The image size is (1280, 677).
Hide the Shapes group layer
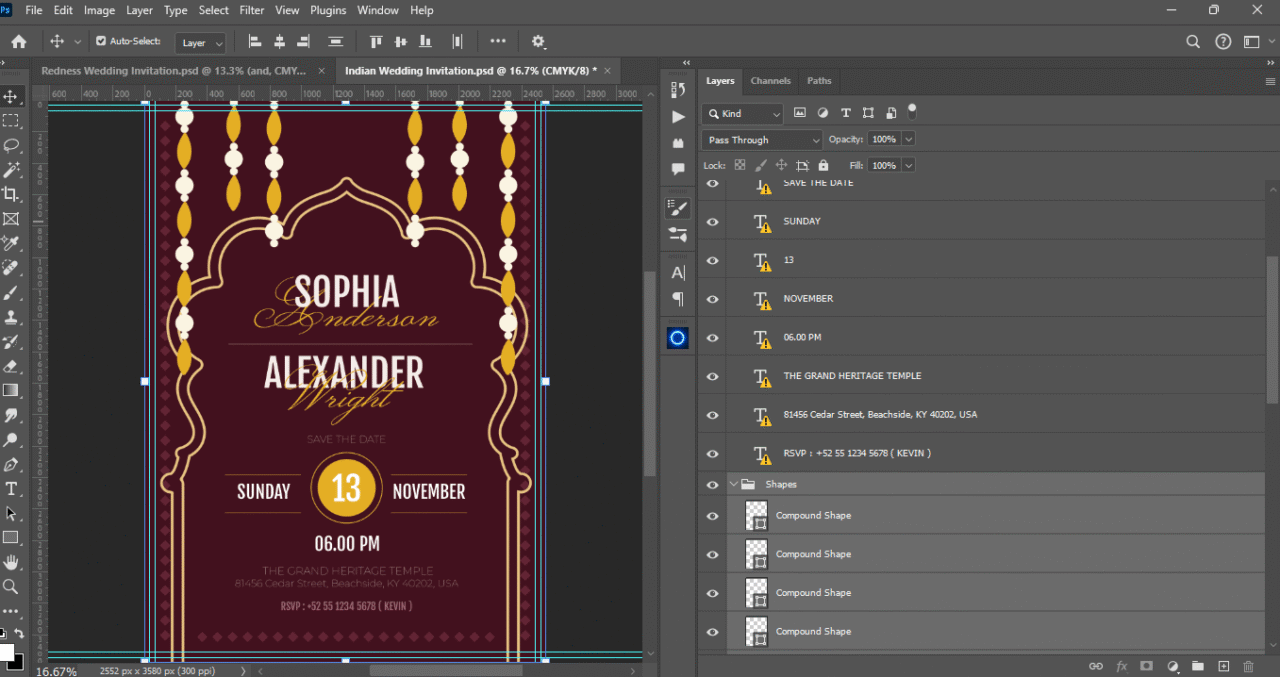712,485
